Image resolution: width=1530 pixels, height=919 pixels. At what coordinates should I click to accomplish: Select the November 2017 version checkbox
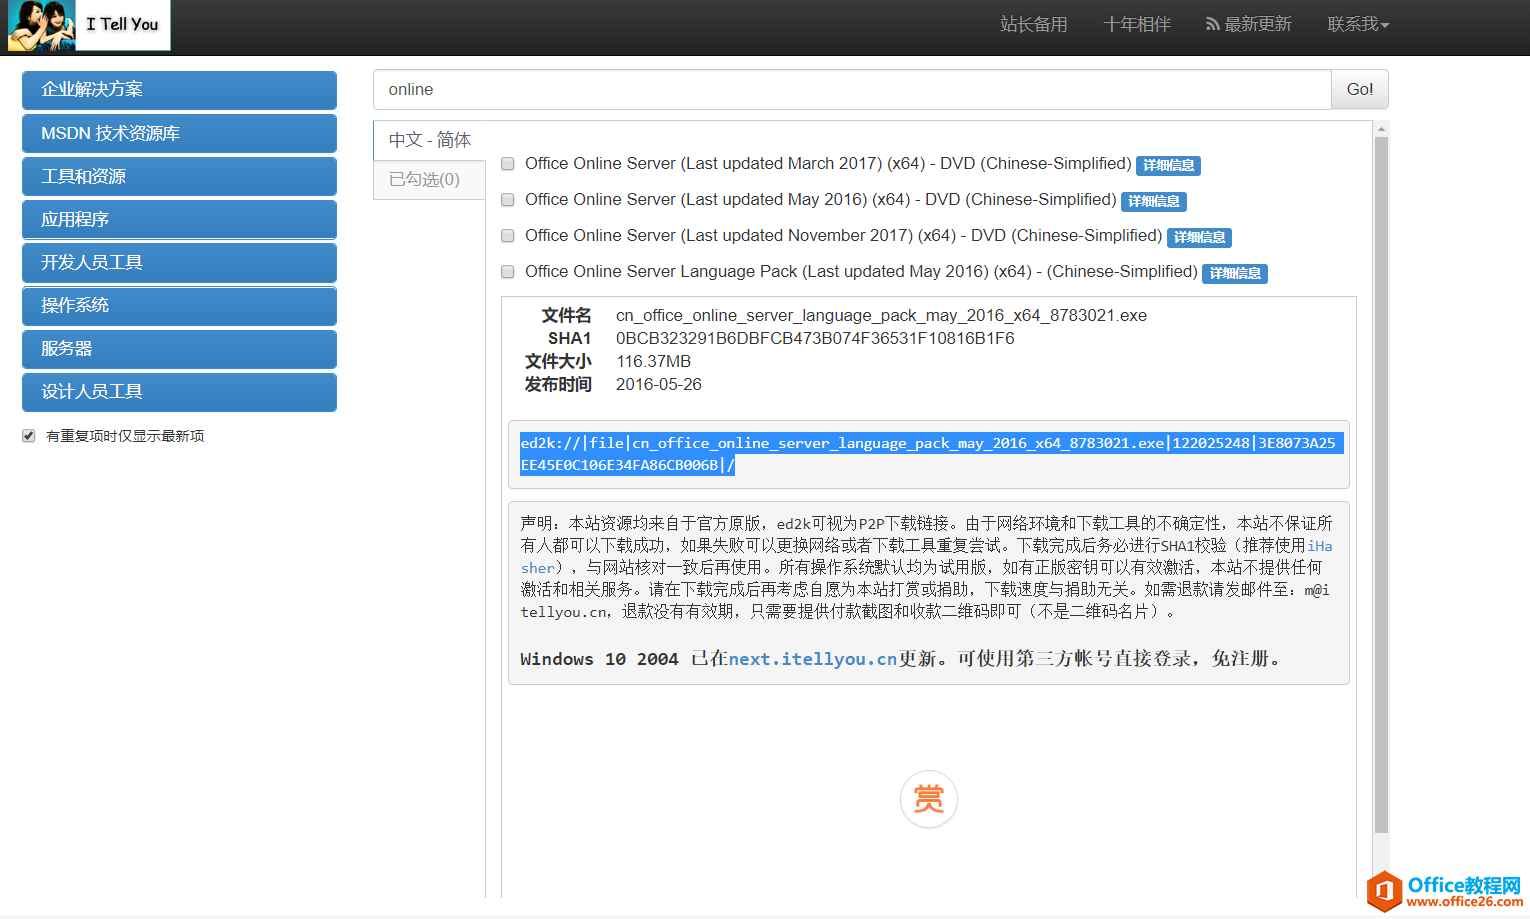[x=507, y=235]
